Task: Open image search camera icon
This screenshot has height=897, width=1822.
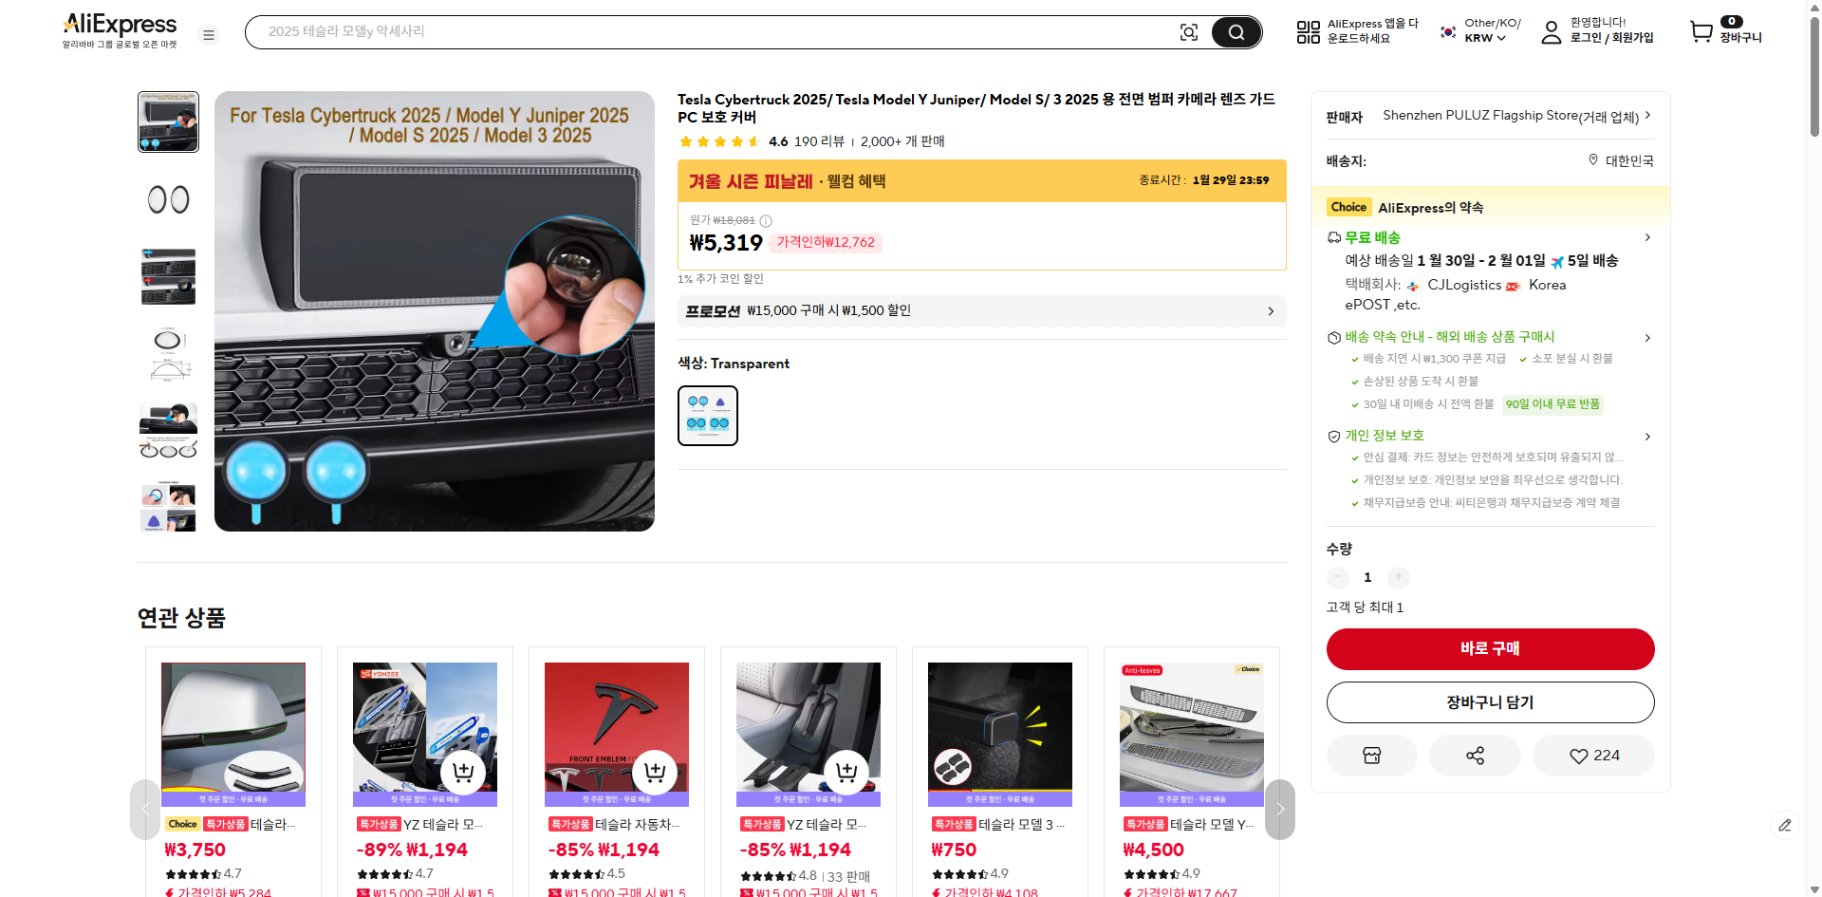Action: [1189, 32]
